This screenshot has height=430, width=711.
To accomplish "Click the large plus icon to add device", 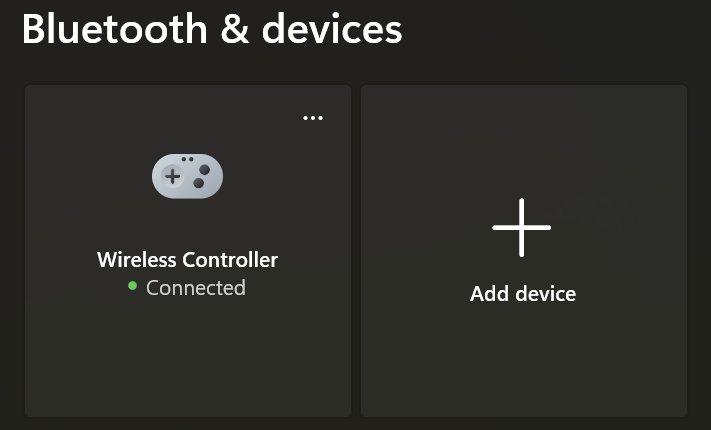I will [x=521, y=227].
